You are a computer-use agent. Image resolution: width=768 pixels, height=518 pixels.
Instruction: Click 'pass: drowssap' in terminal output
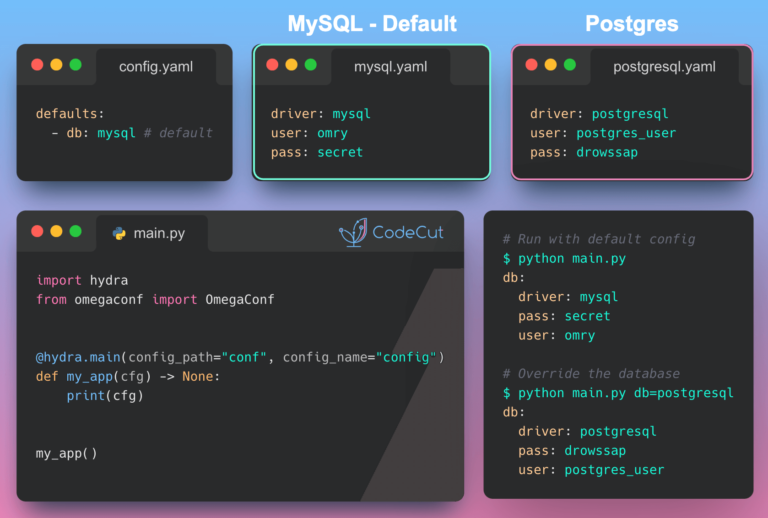coord(572,450)
